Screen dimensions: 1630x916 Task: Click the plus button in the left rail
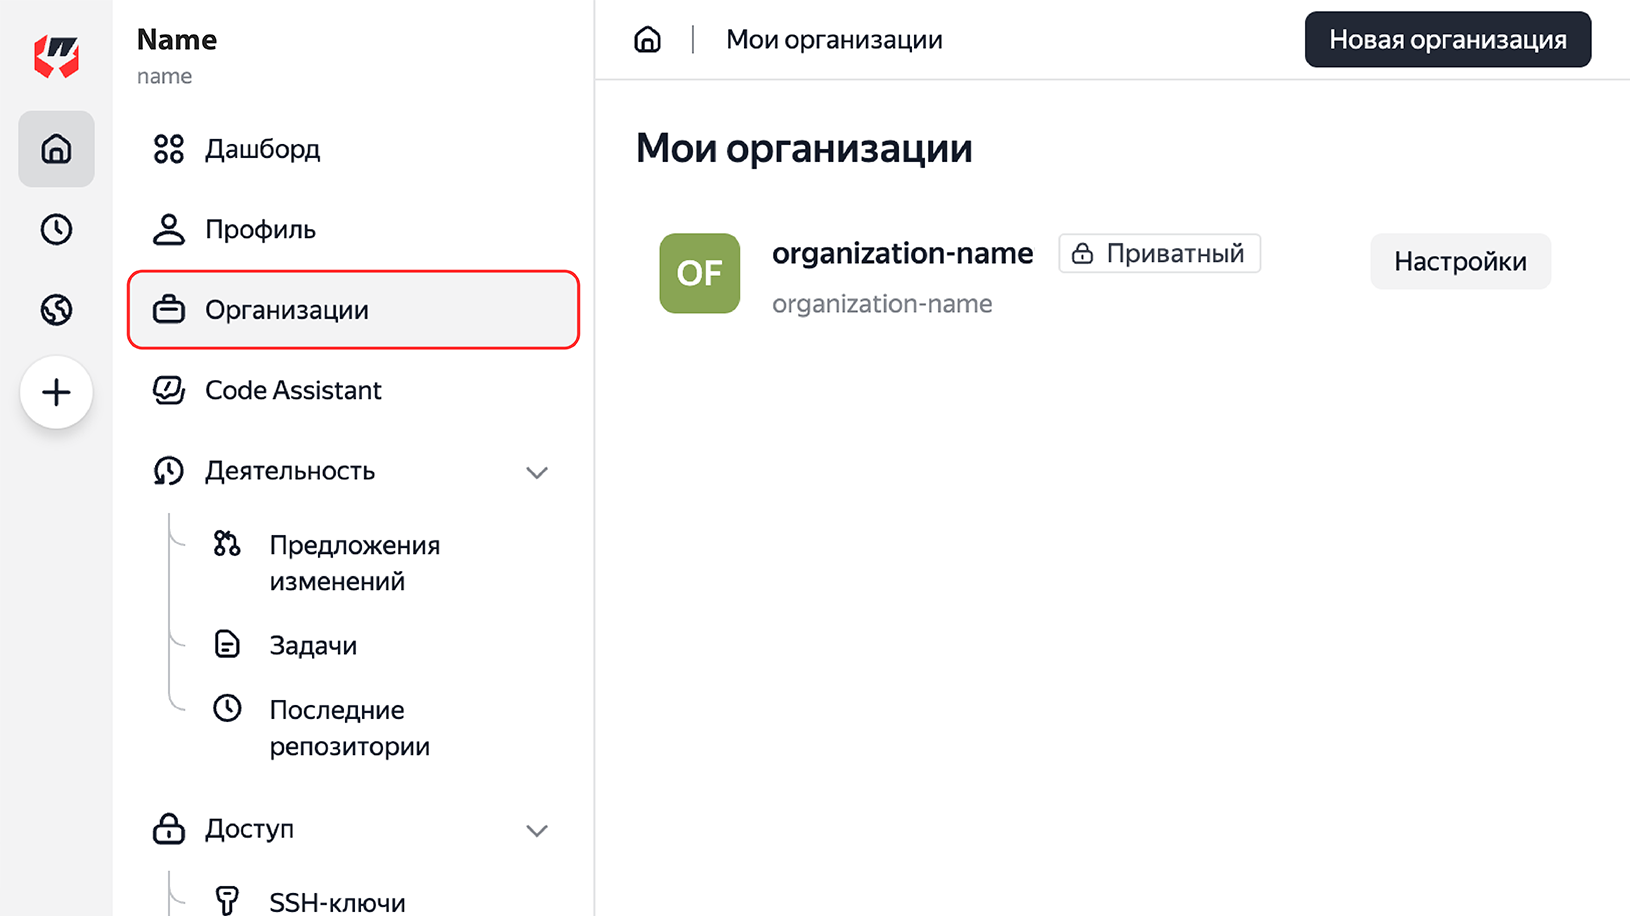point(56,392)
